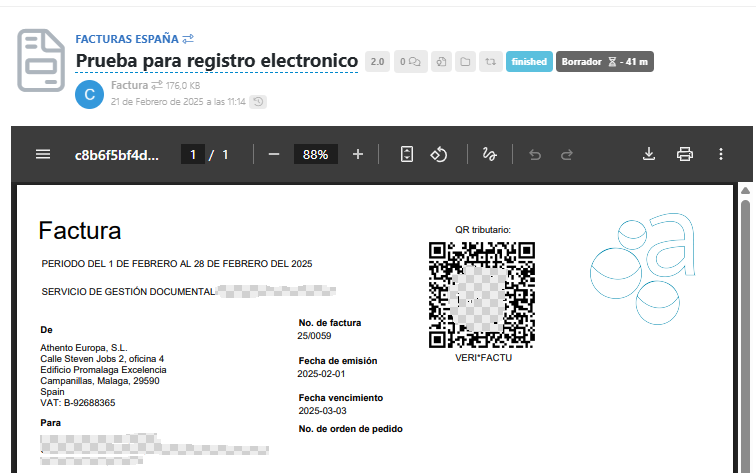Open the FACTURAS ESPAÑA space link

click(126, 39)
